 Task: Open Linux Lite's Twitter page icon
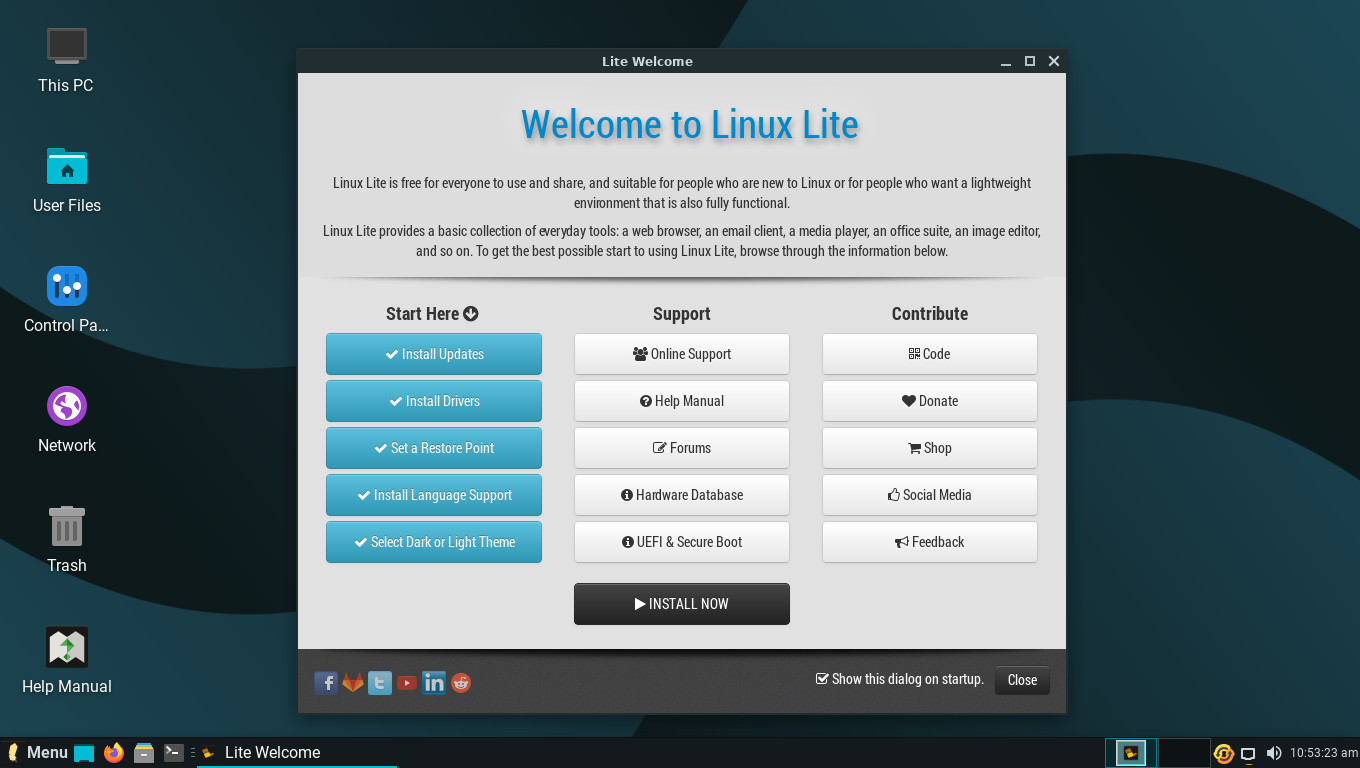pos(380,683)
